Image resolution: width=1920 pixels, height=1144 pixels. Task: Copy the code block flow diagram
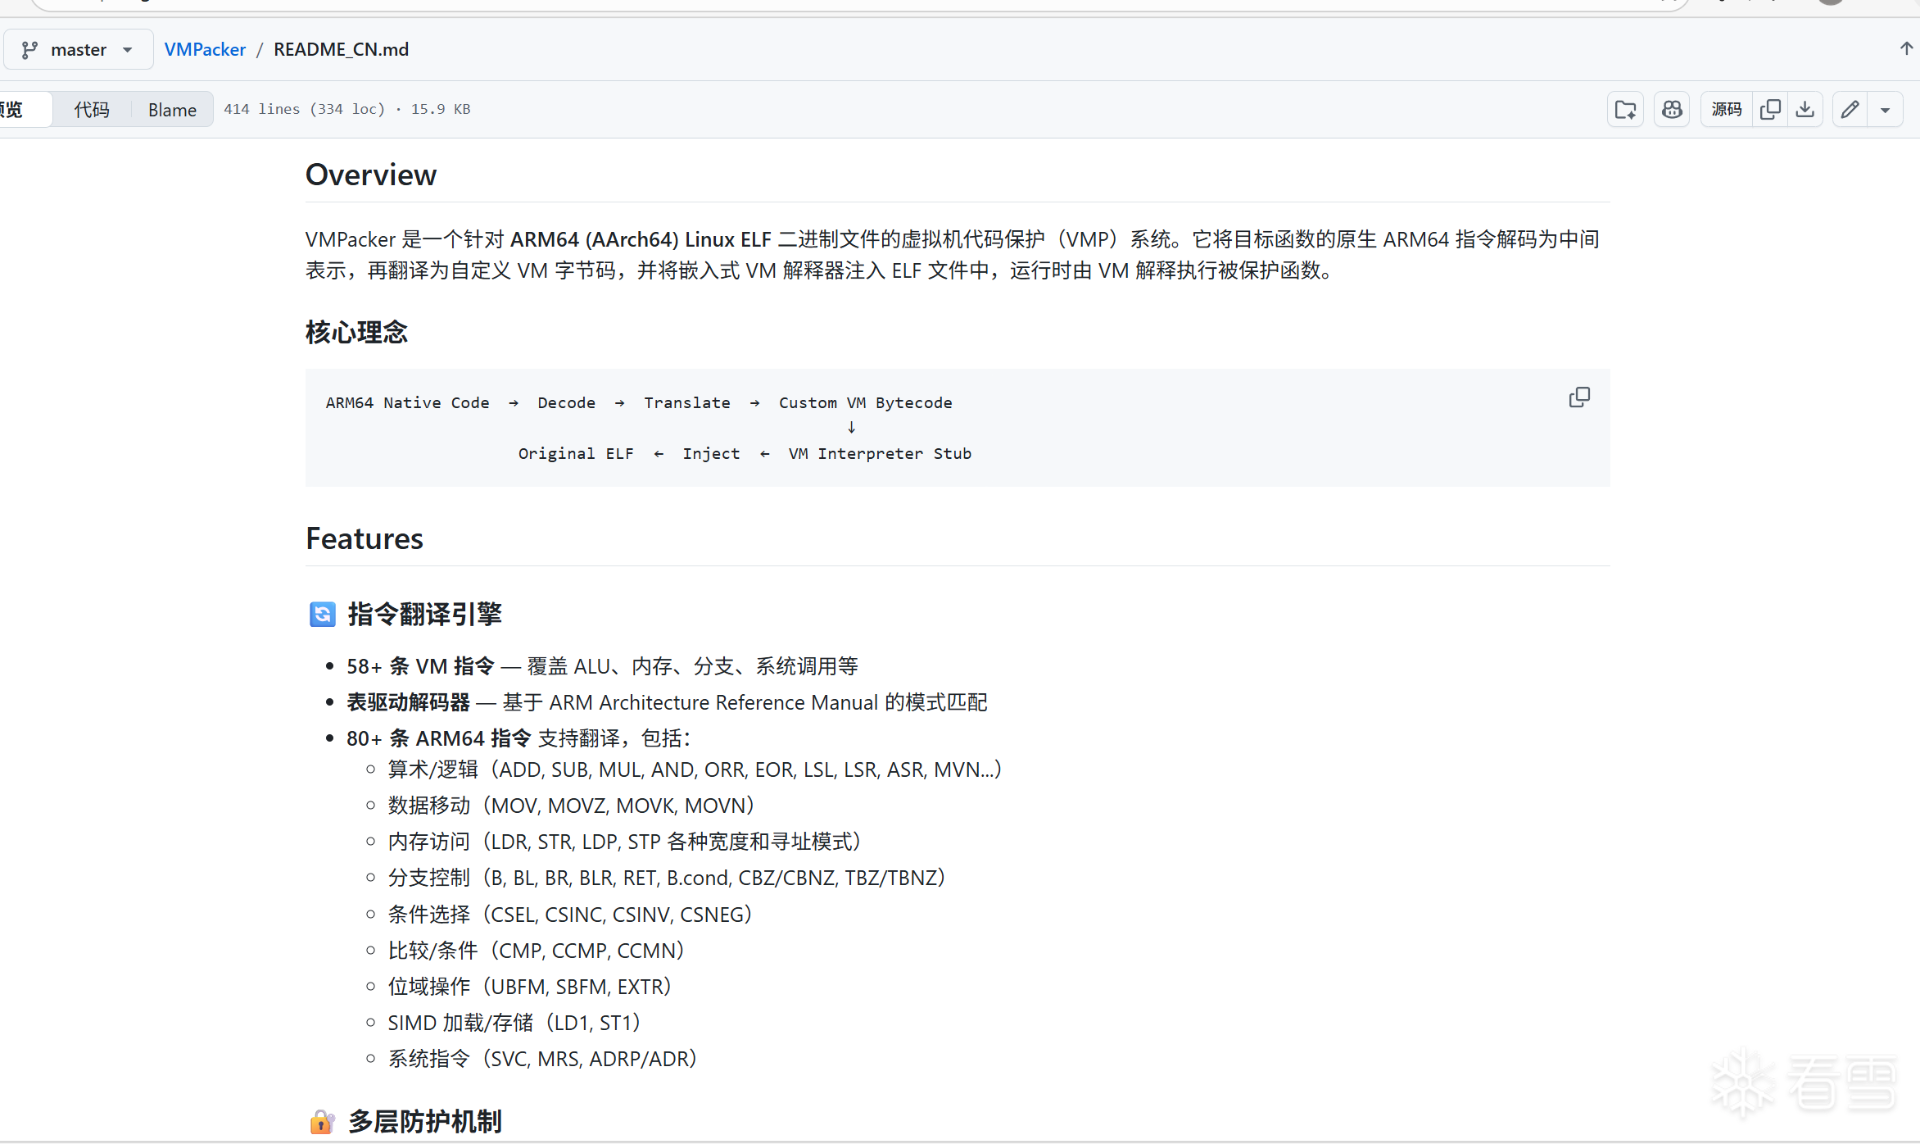point(1579,398)
